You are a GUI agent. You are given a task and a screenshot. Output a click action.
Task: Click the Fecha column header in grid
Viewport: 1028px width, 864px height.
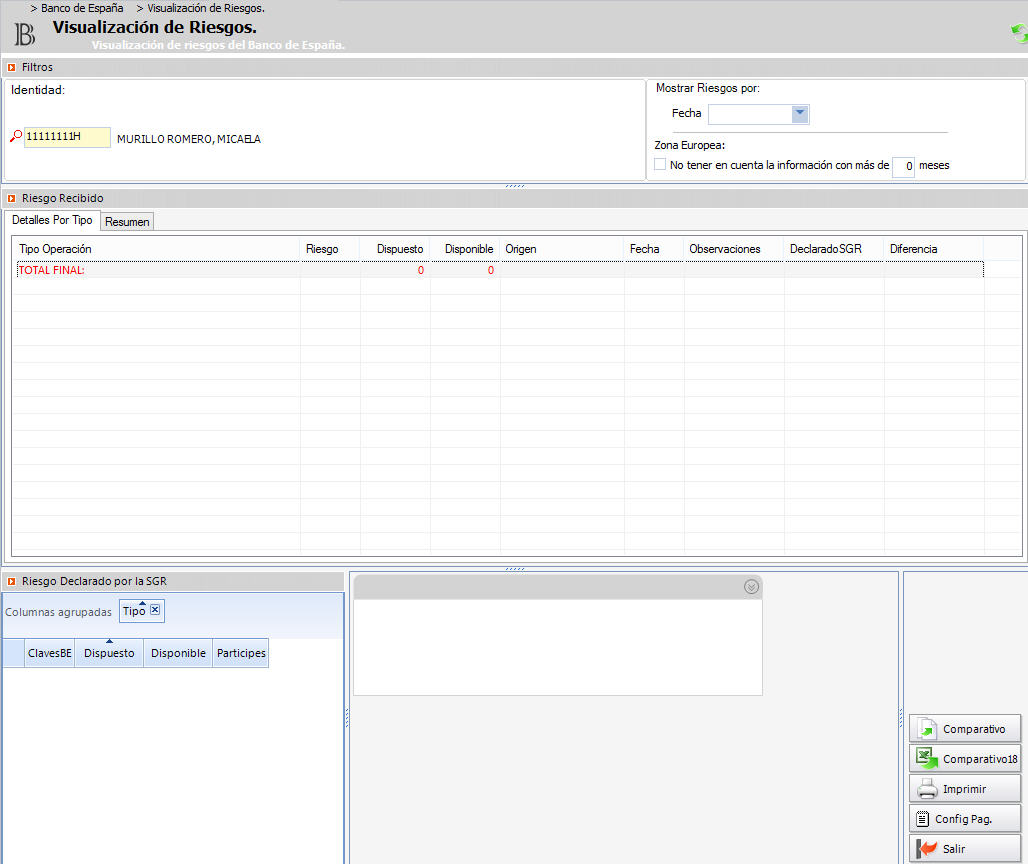coord(654,249)
